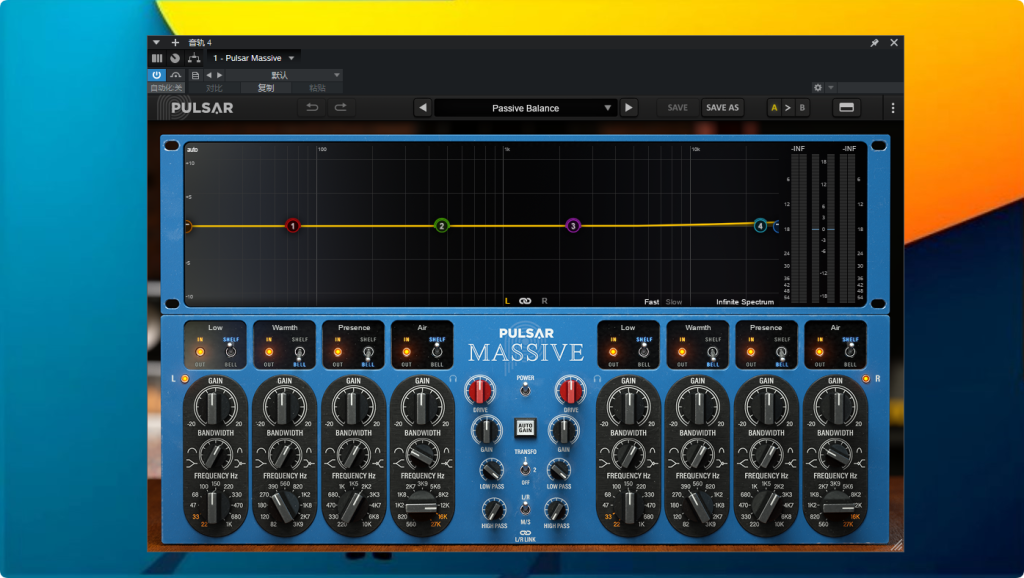Click the 复制 copy button
Viewport: 1024px width, 578px height.
[265, 88]
